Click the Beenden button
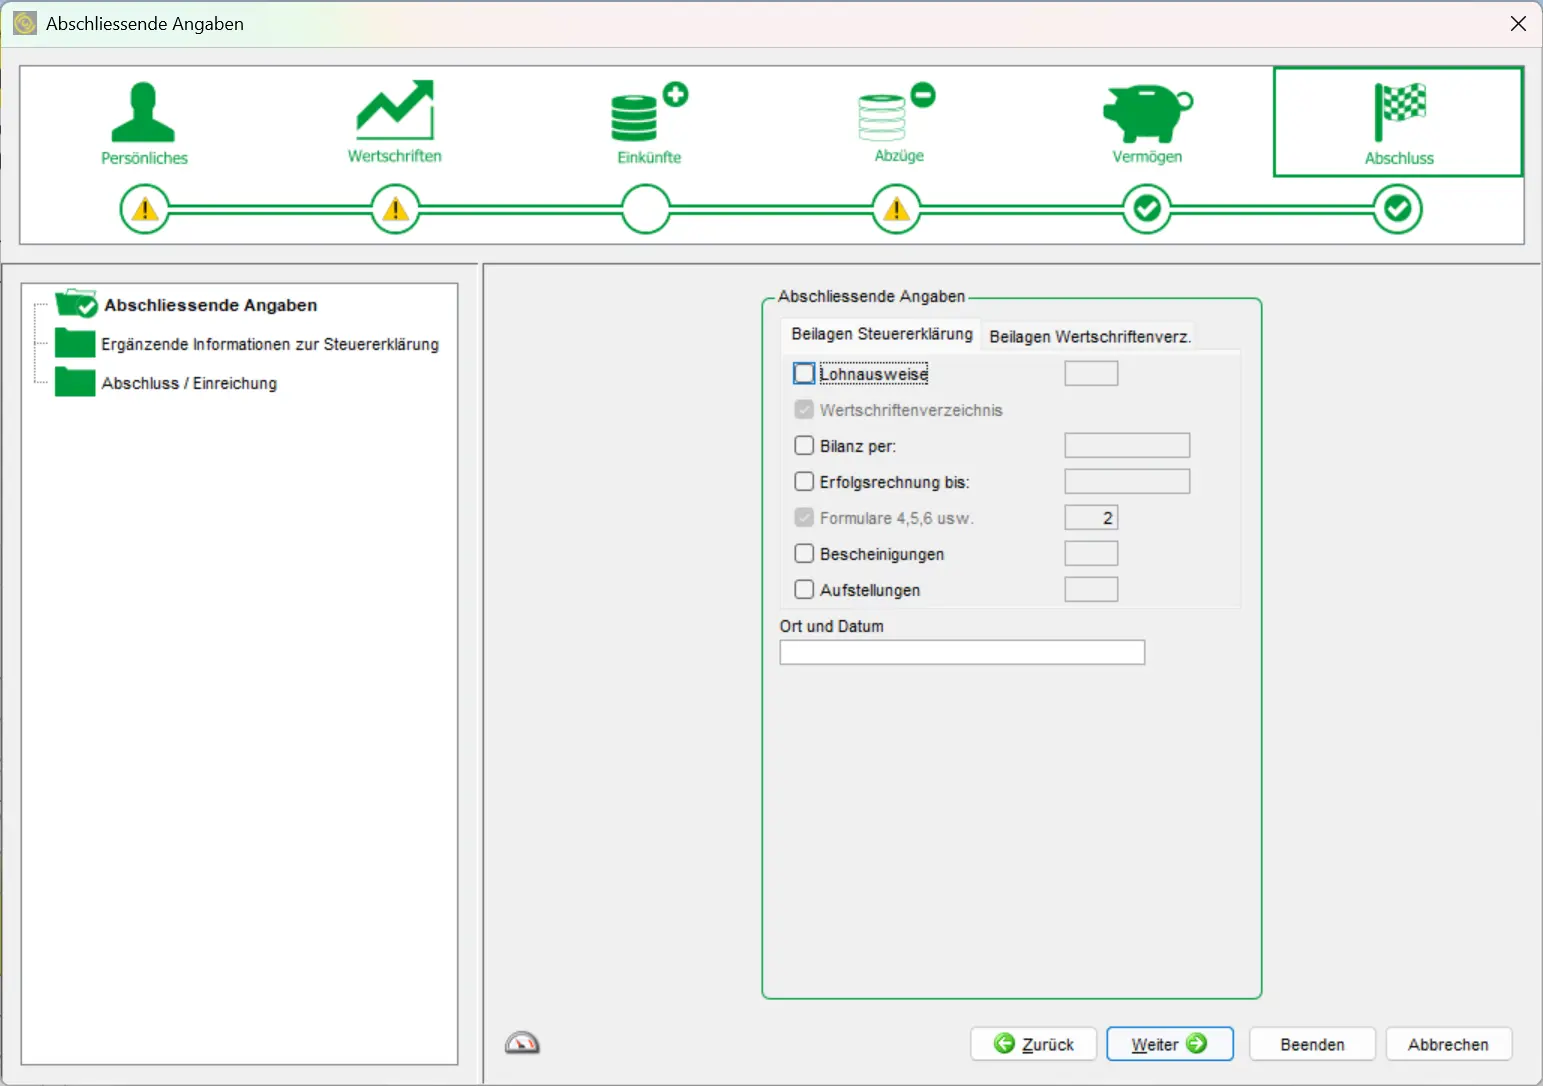The height and width of the screenshot is (1086, 1543). pos(1312,1043)
